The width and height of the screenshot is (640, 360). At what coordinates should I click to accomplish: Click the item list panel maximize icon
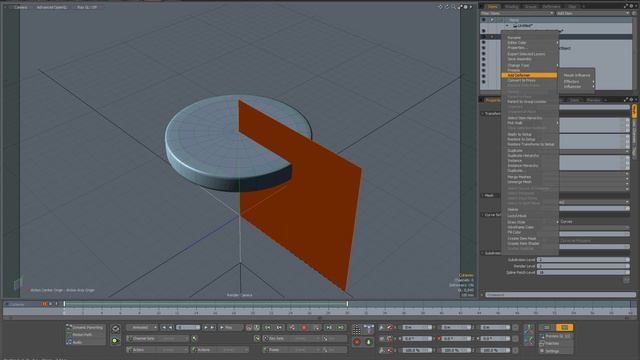pos(626,6)
